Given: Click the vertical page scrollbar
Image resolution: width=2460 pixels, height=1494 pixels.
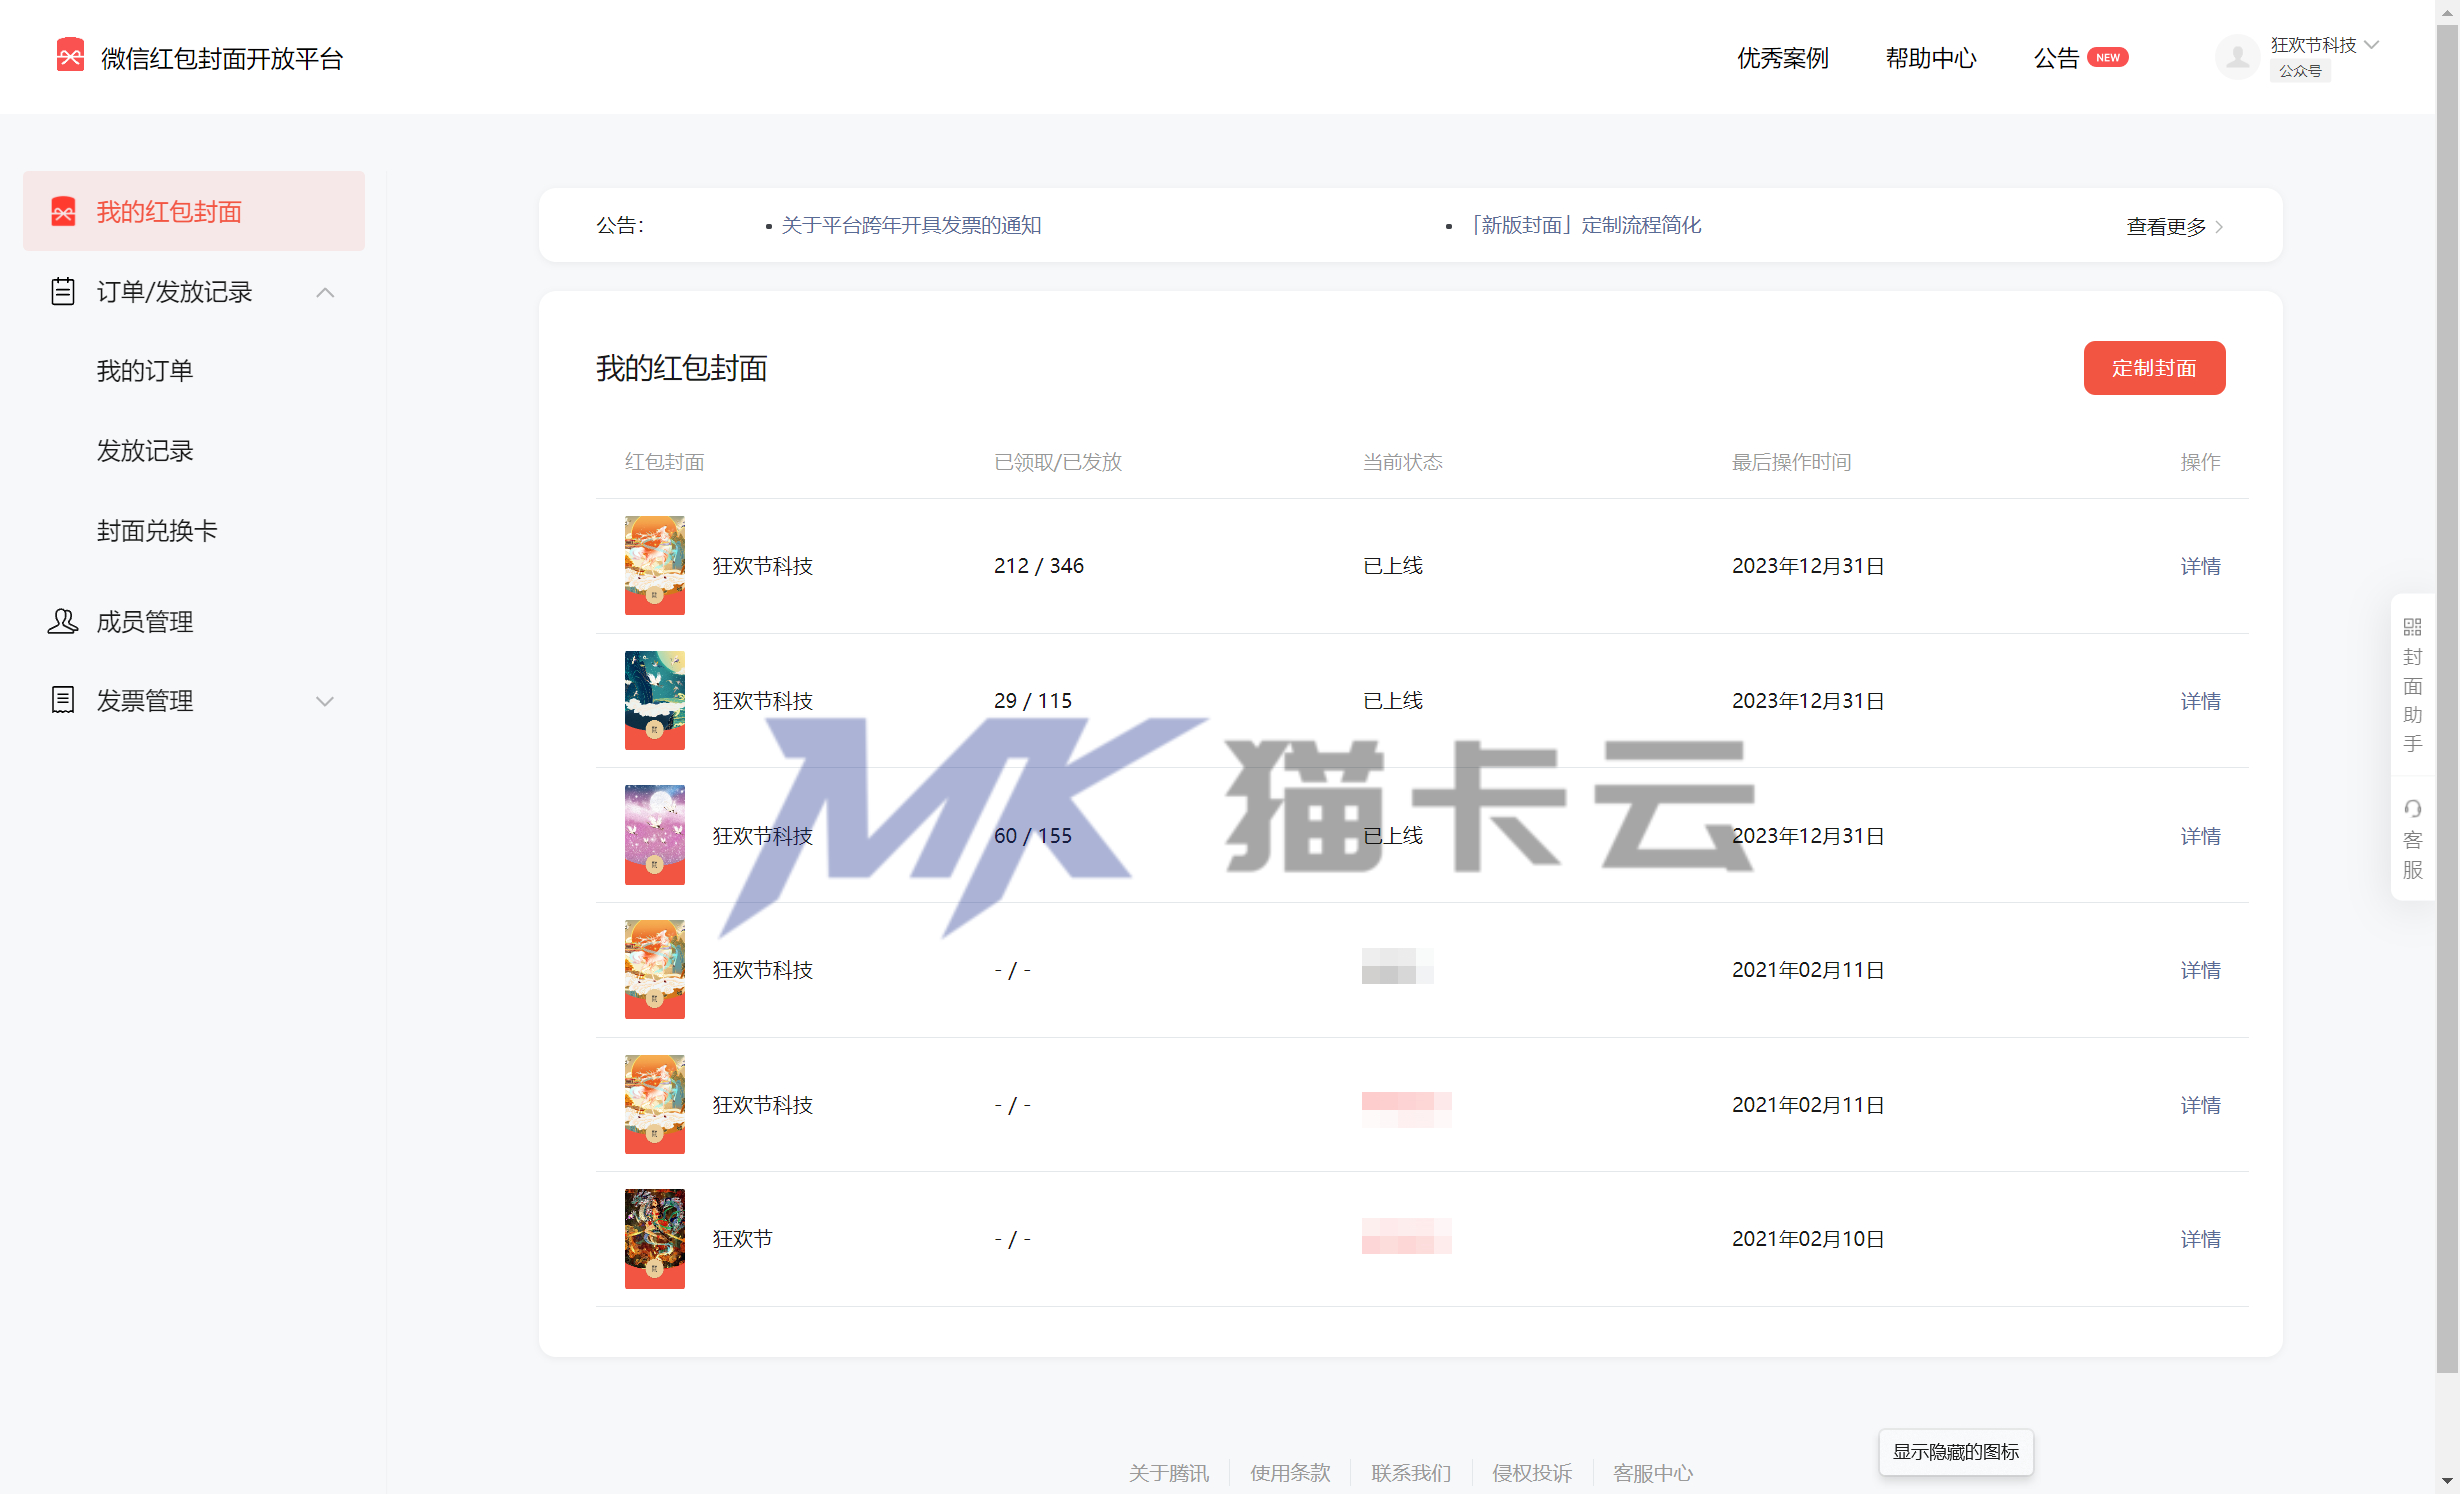Looking at the screenshot, I should pos(2447,700).
